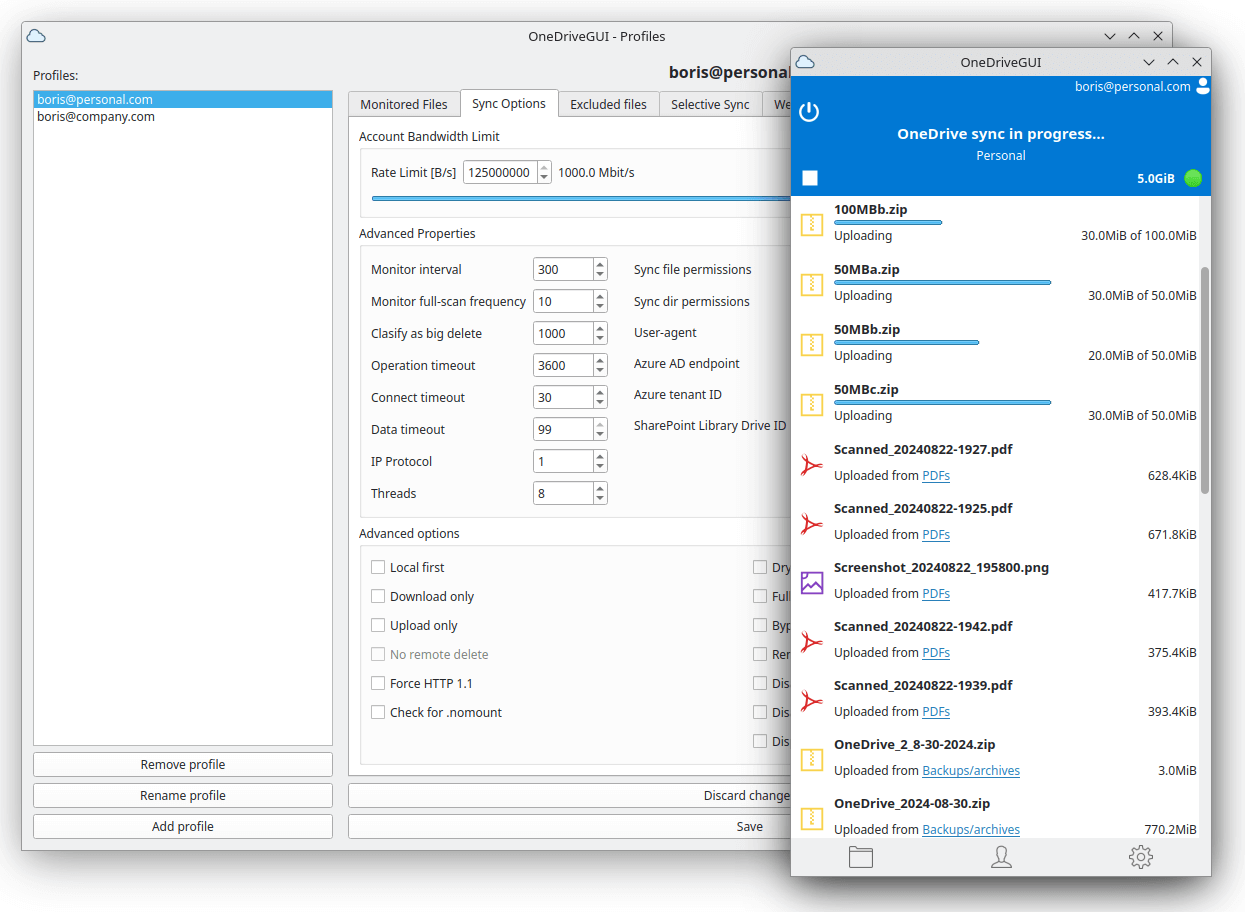Click the Add profile button
The width and height of the screenshot is (1245, 912).
coord(183,826)
